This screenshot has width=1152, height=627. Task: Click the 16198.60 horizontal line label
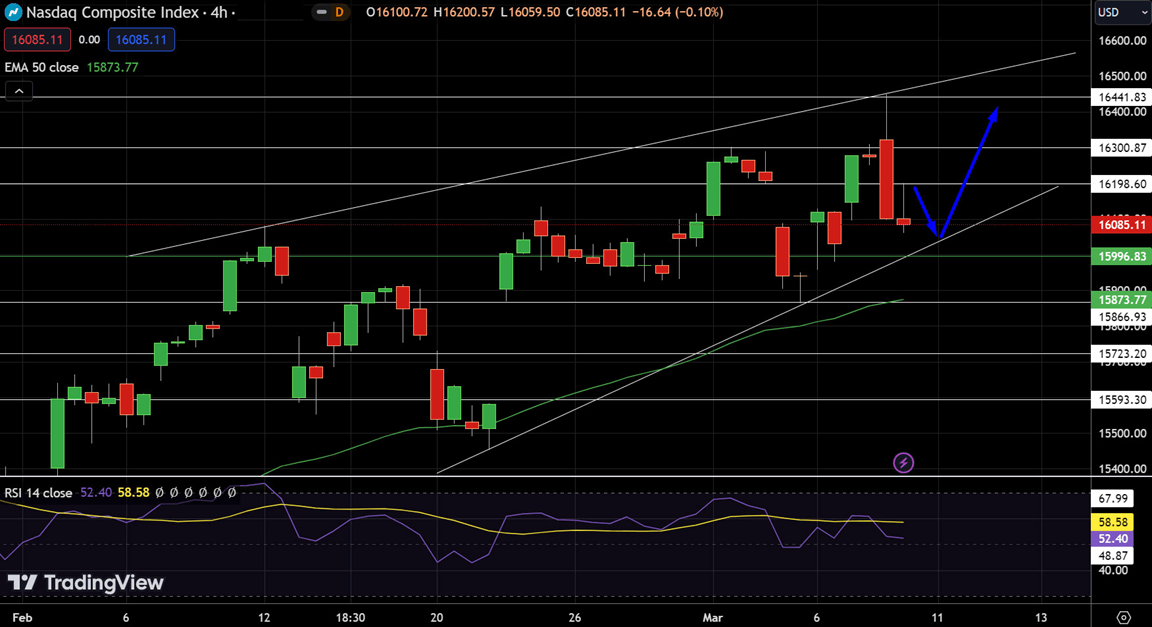tap(1121, 184)
